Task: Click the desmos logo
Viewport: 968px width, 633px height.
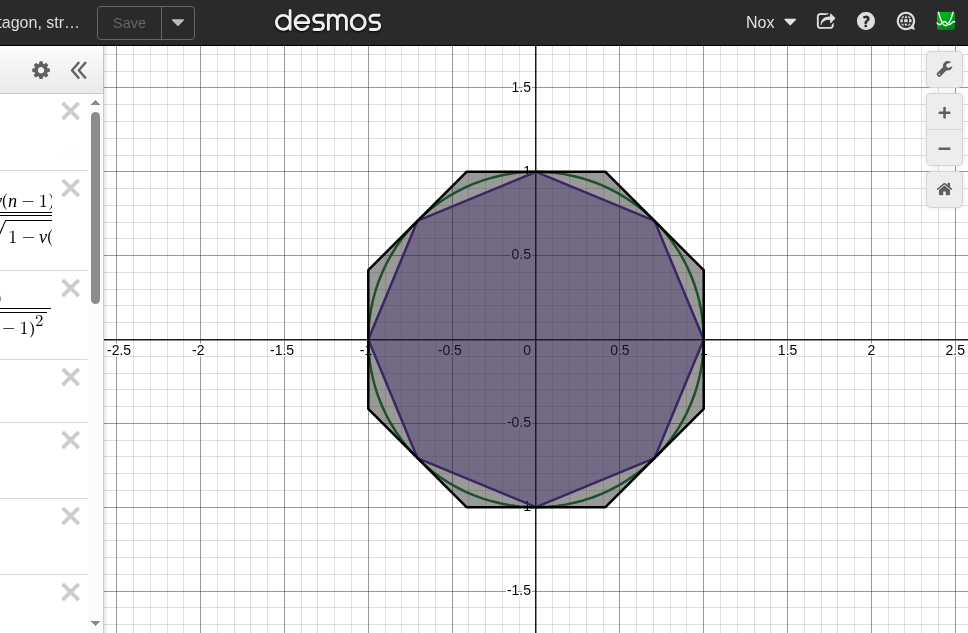Action: (x=328, y=21)
